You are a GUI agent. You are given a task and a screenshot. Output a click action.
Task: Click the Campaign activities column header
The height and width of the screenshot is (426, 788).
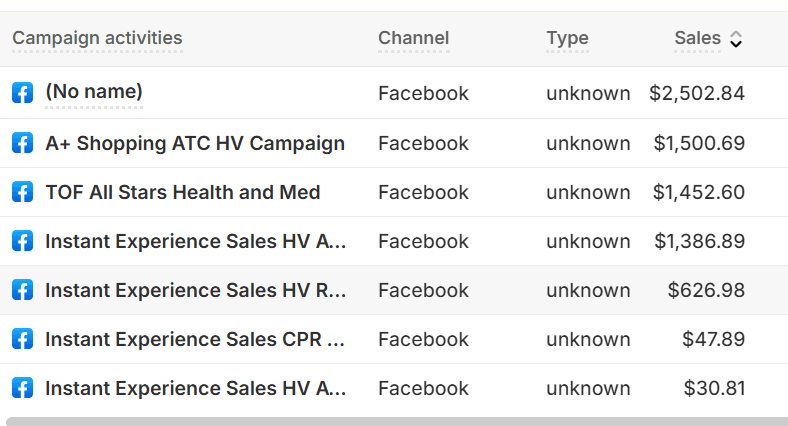pyautogui.click(x=97, y=39)
